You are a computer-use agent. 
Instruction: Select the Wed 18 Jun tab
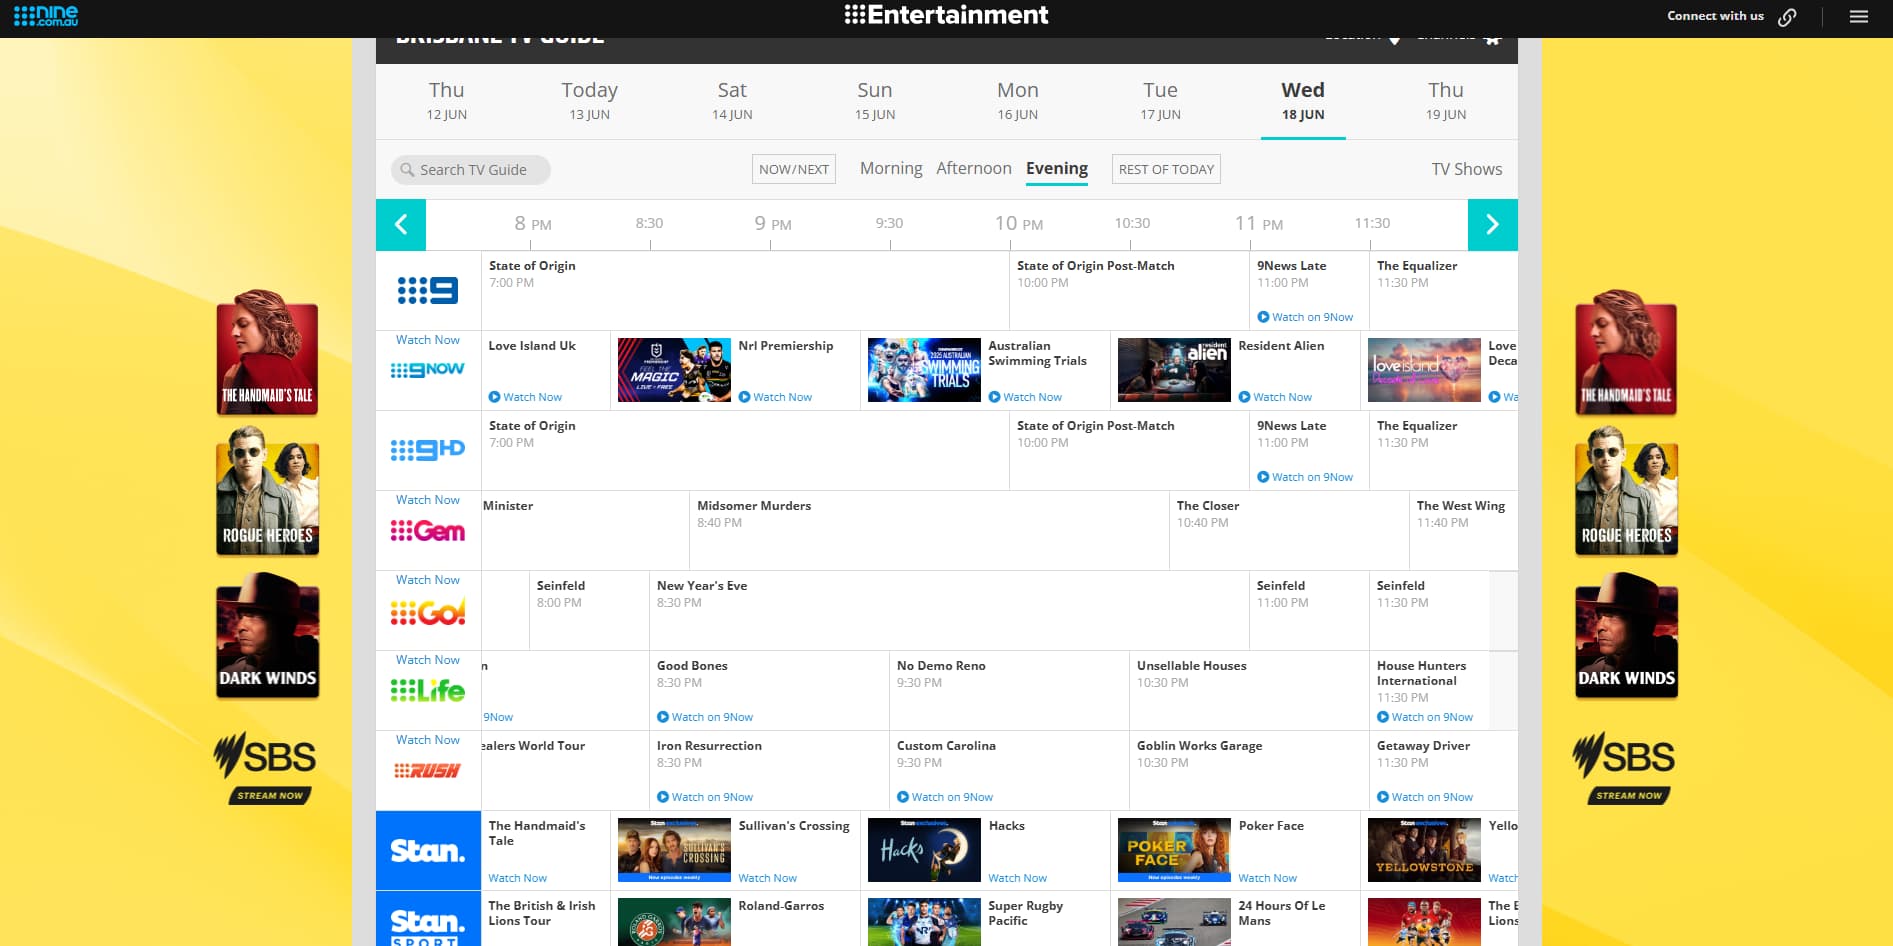1303,101
